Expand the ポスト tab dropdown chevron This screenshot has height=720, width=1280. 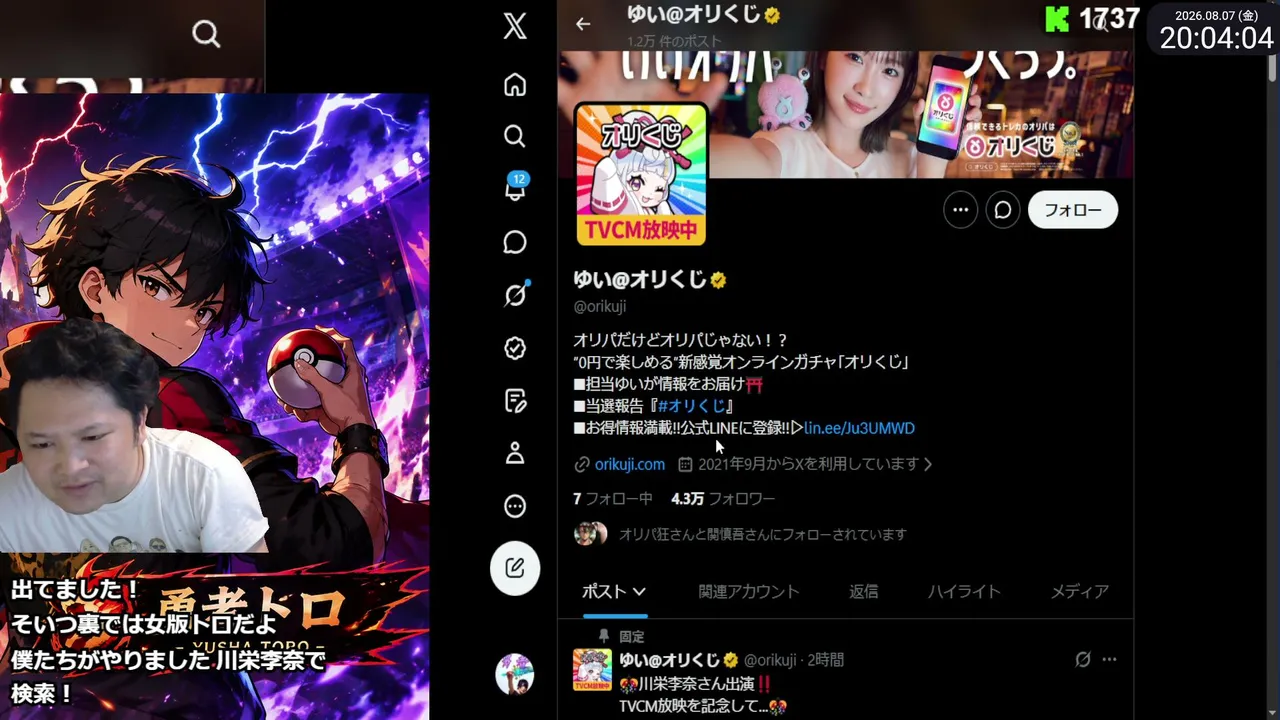pyautogui.click(x=639, y=592)
